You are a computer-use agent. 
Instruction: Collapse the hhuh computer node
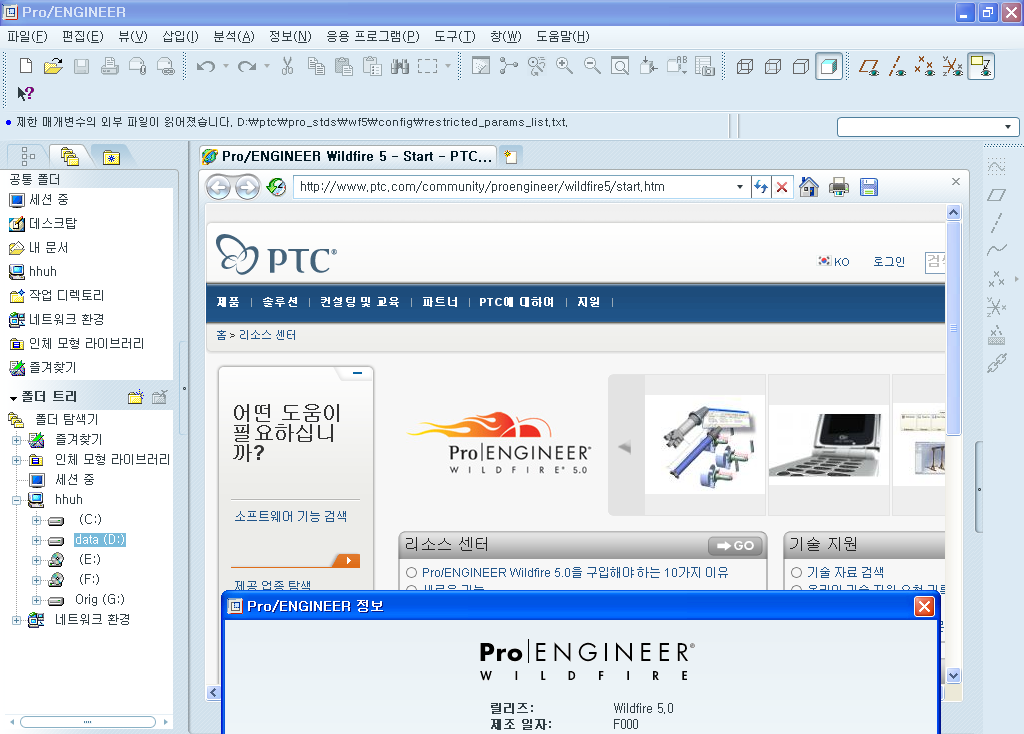tap(16, 501)
